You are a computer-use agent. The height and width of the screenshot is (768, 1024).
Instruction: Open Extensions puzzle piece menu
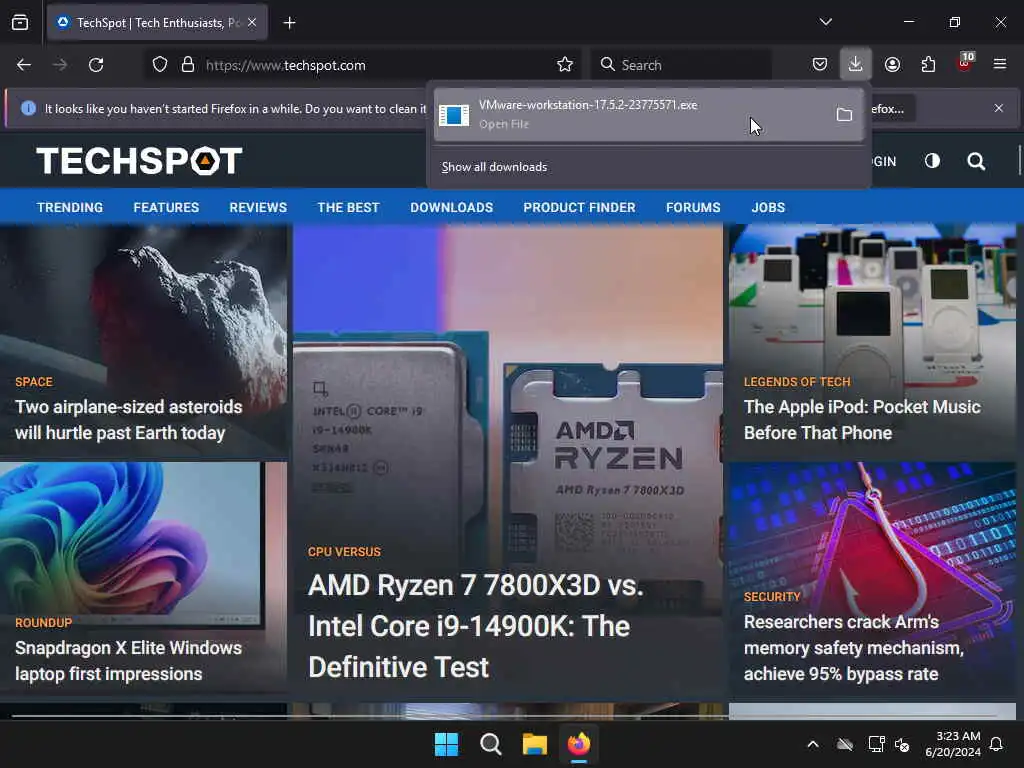(928, 64)
